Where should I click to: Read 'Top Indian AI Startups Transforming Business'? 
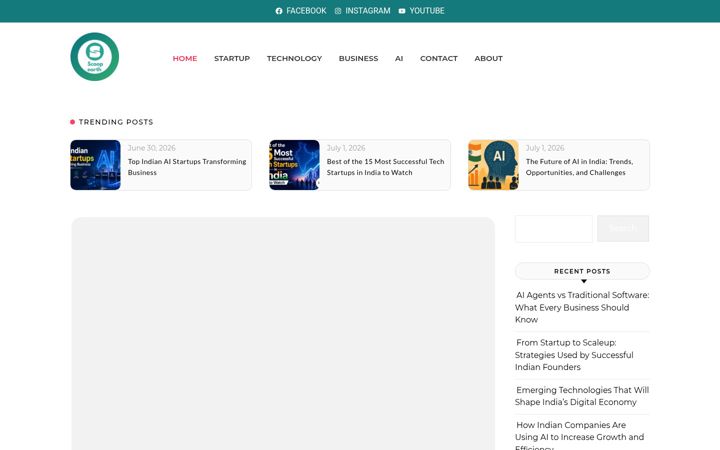tap(187, 167)
